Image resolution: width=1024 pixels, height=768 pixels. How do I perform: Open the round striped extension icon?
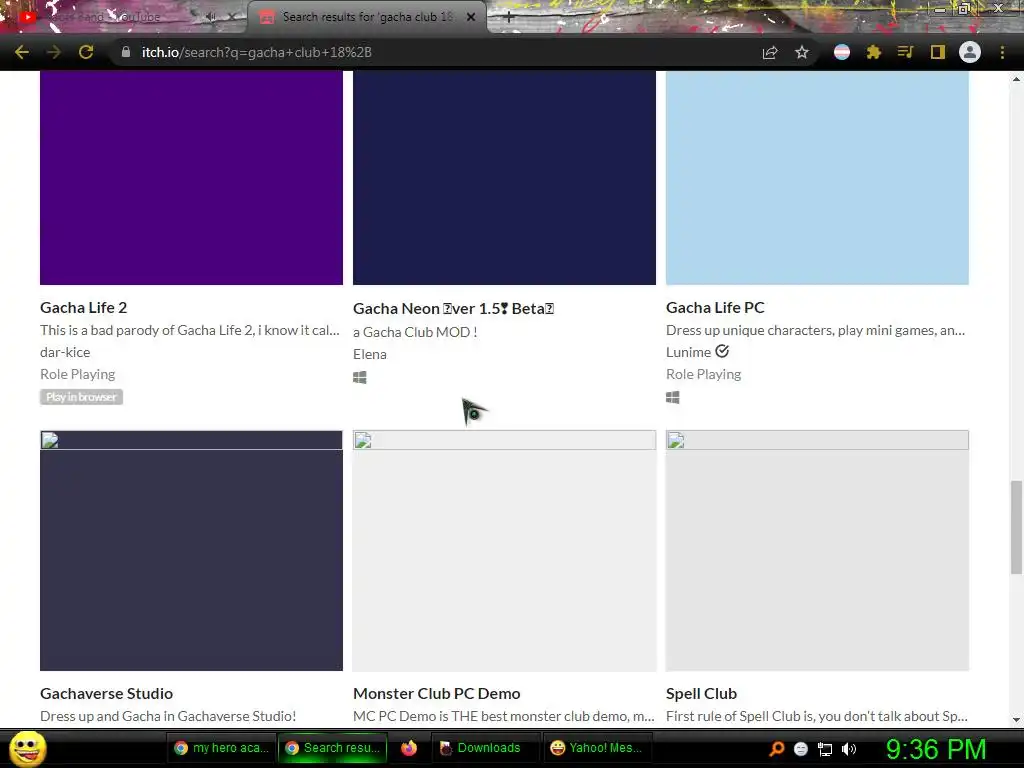click(x=842, y=52)
